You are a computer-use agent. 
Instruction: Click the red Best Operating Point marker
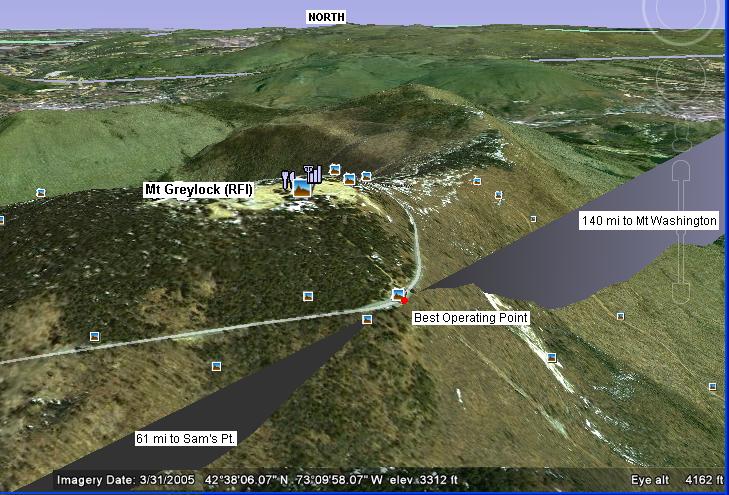(x=405, y=299)
